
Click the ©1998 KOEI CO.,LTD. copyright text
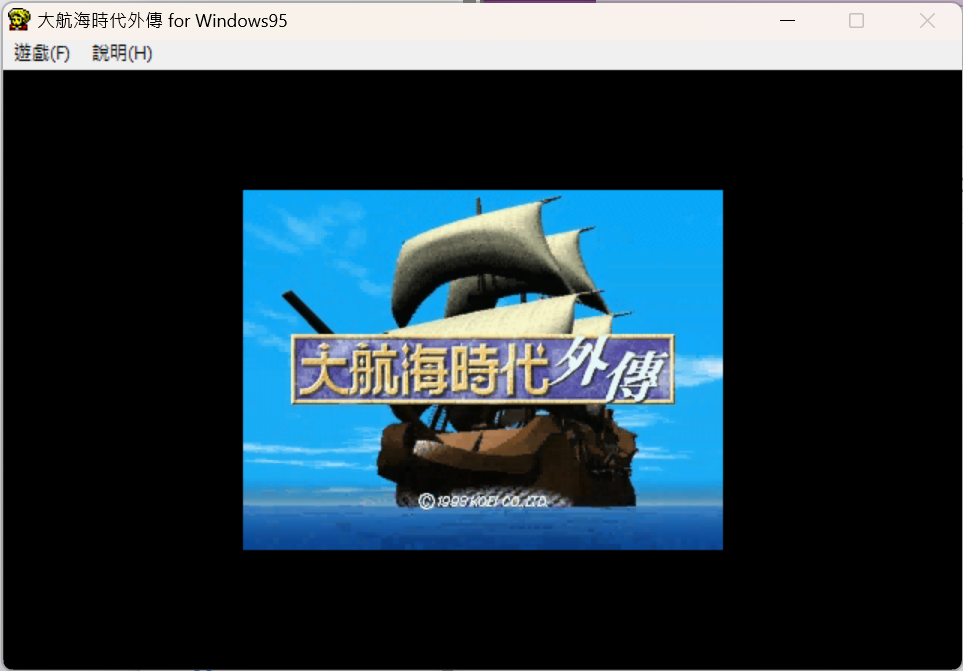click(483, 501)
